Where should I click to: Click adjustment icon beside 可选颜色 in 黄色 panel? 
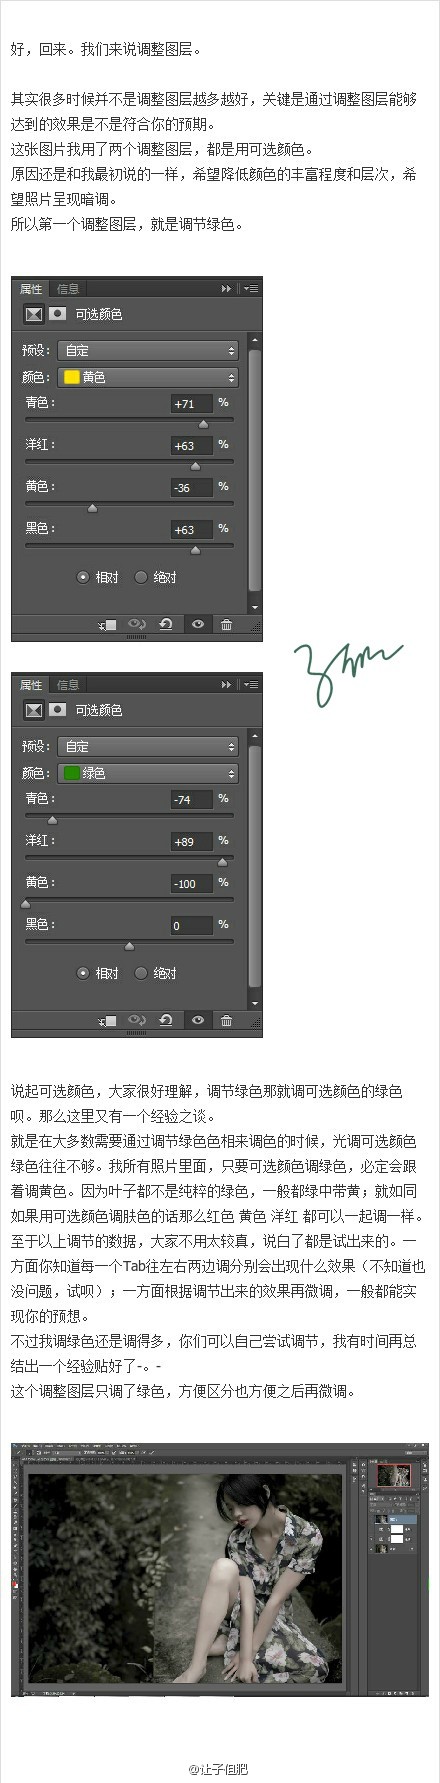pos(34,314)
